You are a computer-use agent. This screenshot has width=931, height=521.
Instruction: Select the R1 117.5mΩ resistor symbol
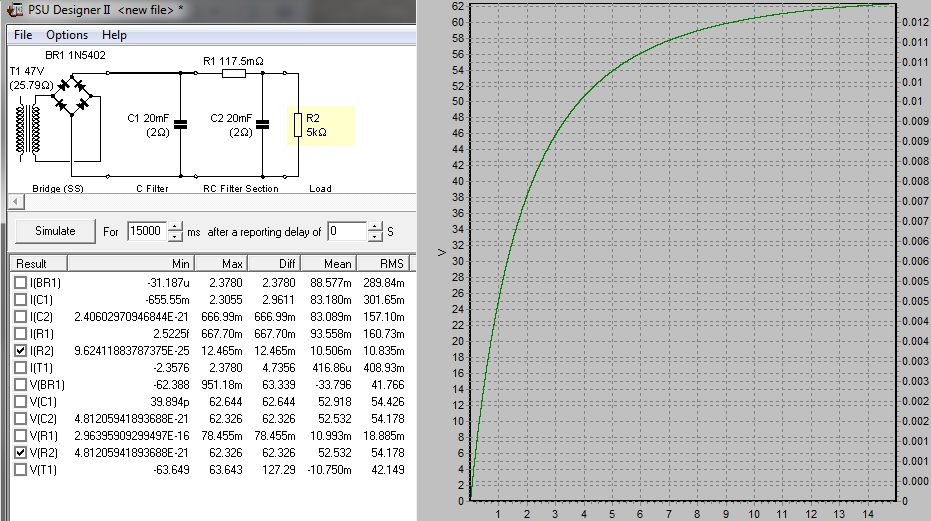pos(234,73)
